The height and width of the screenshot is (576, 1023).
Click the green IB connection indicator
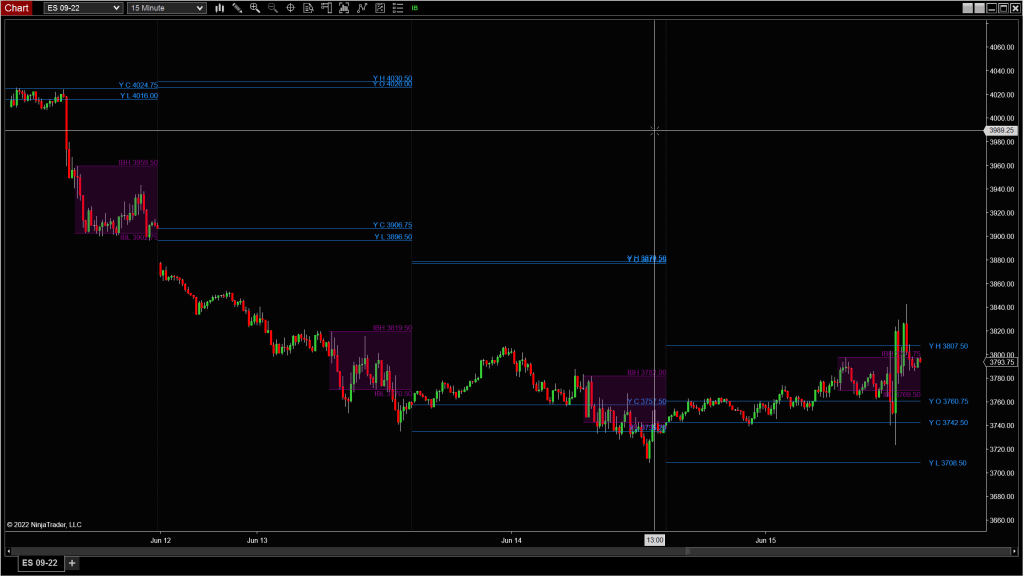(x=415, y=8)
